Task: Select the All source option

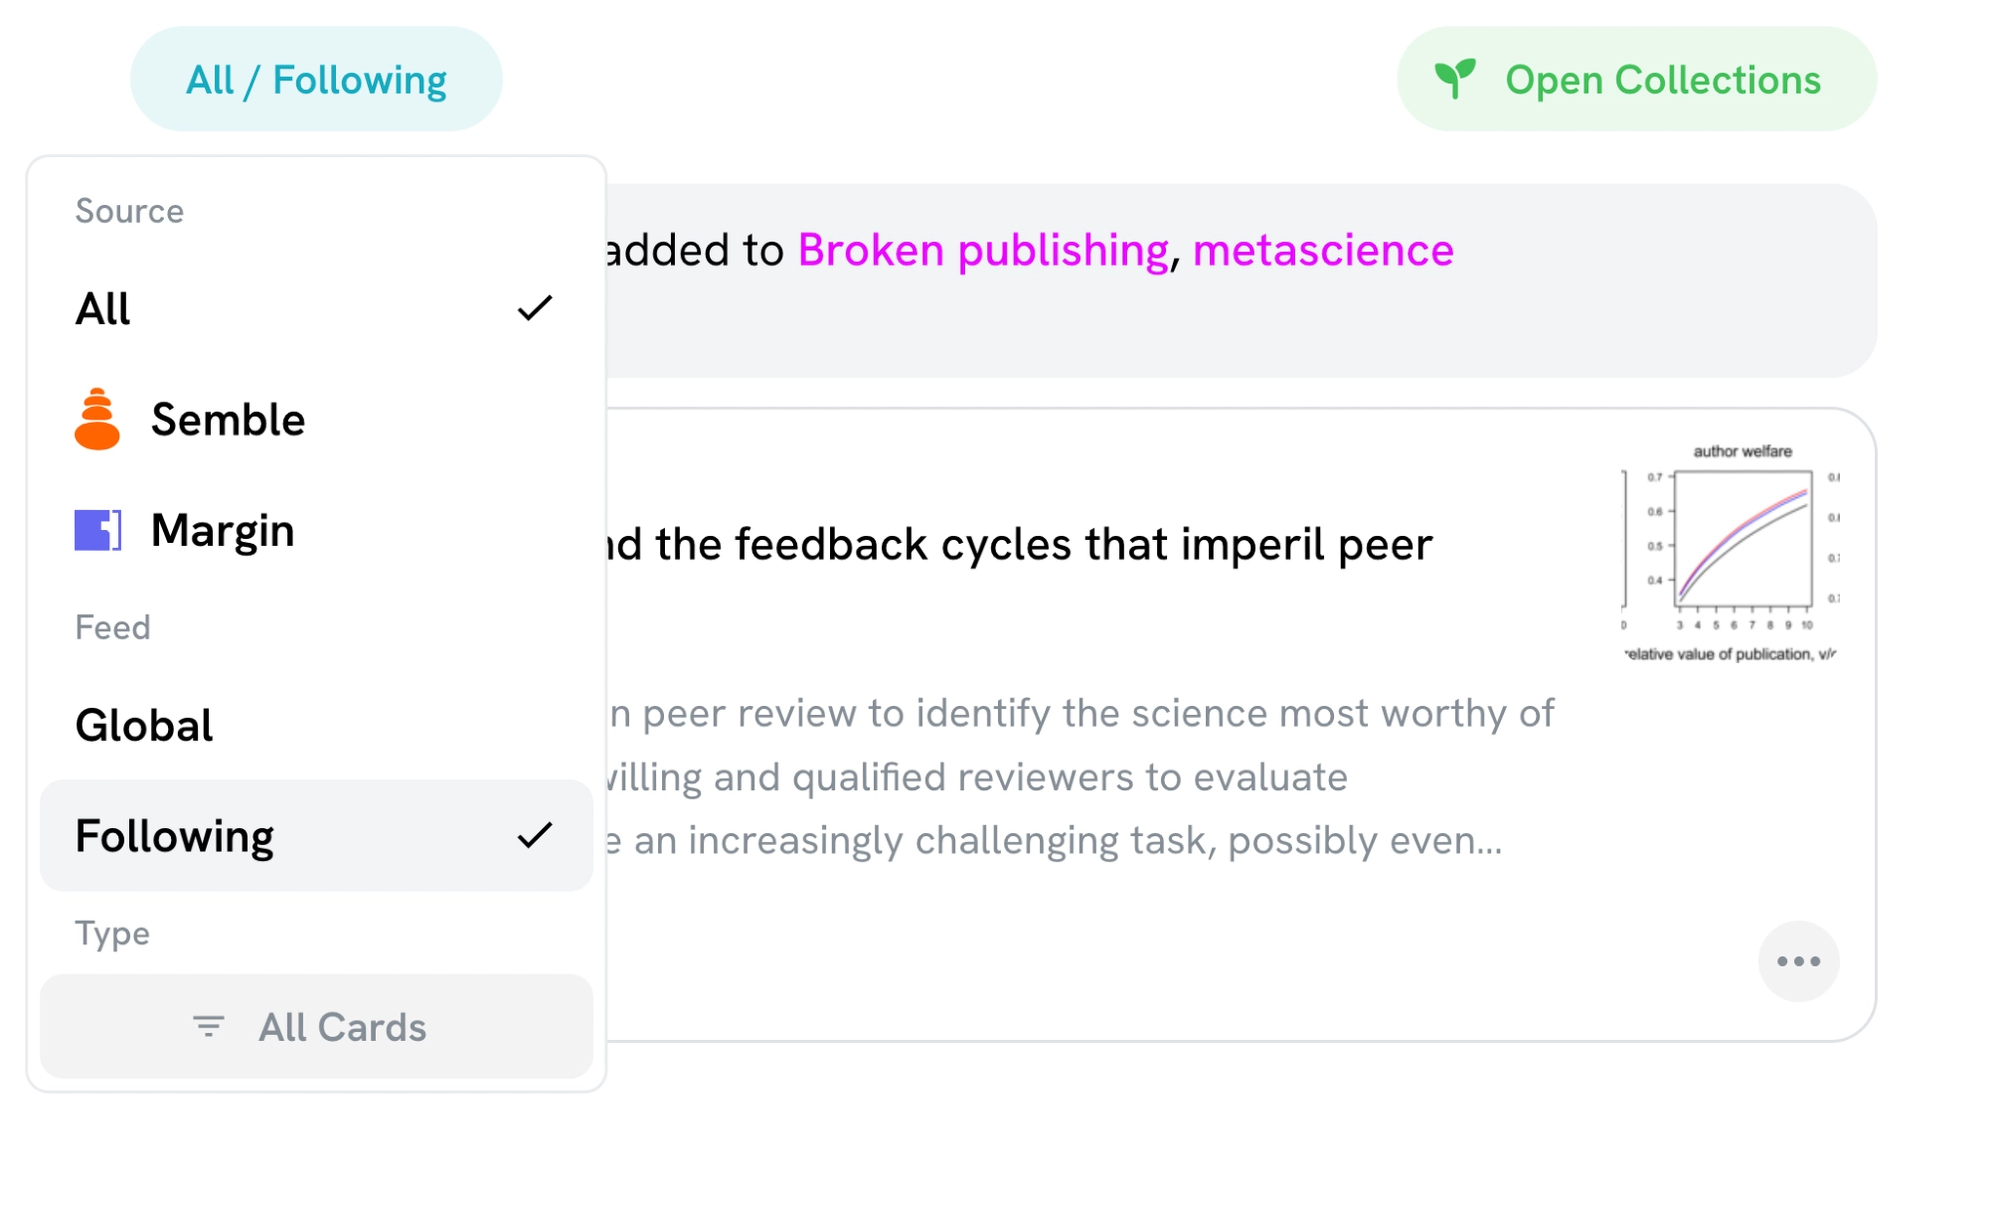Action: (x=104, y=308)
